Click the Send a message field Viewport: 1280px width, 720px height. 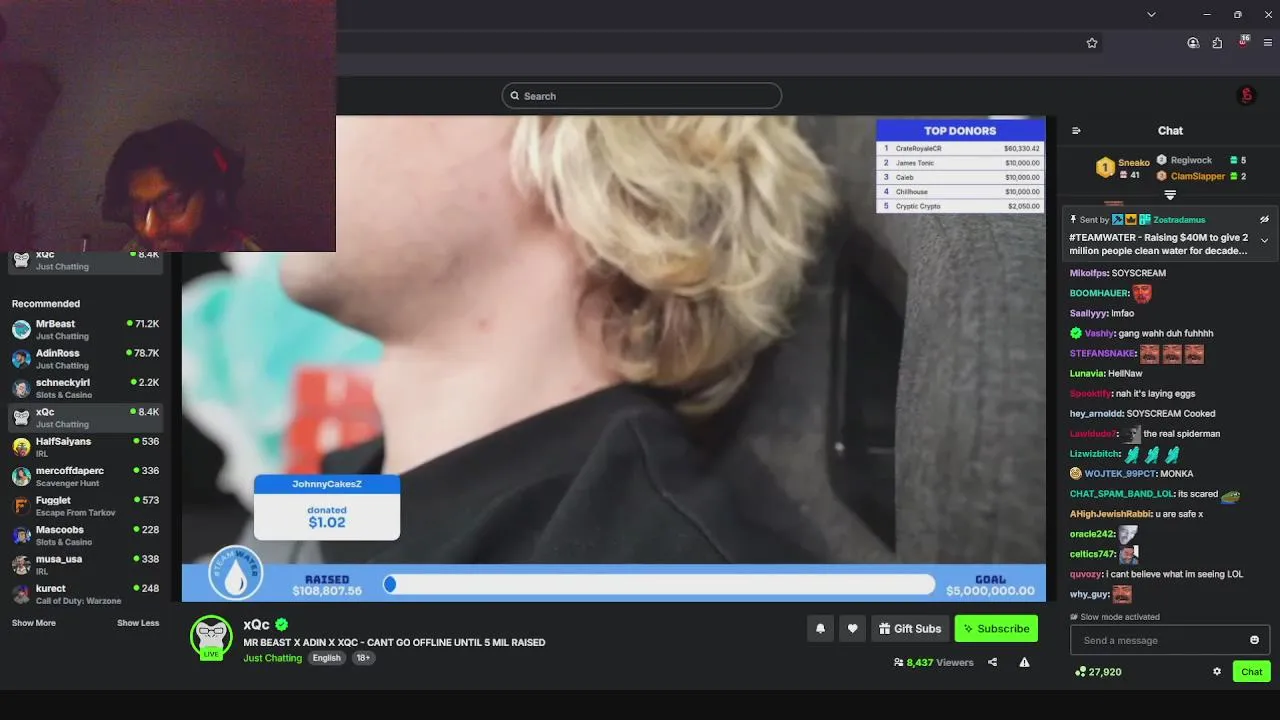click(1170, 640)
